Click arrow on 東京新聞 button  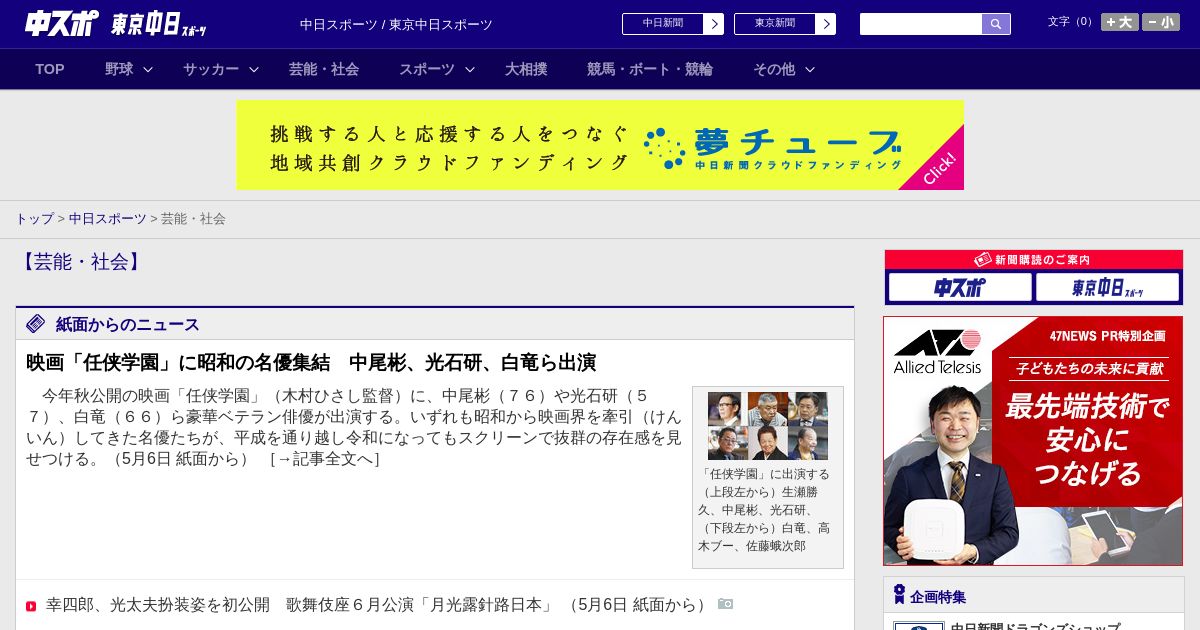[825, 24]
